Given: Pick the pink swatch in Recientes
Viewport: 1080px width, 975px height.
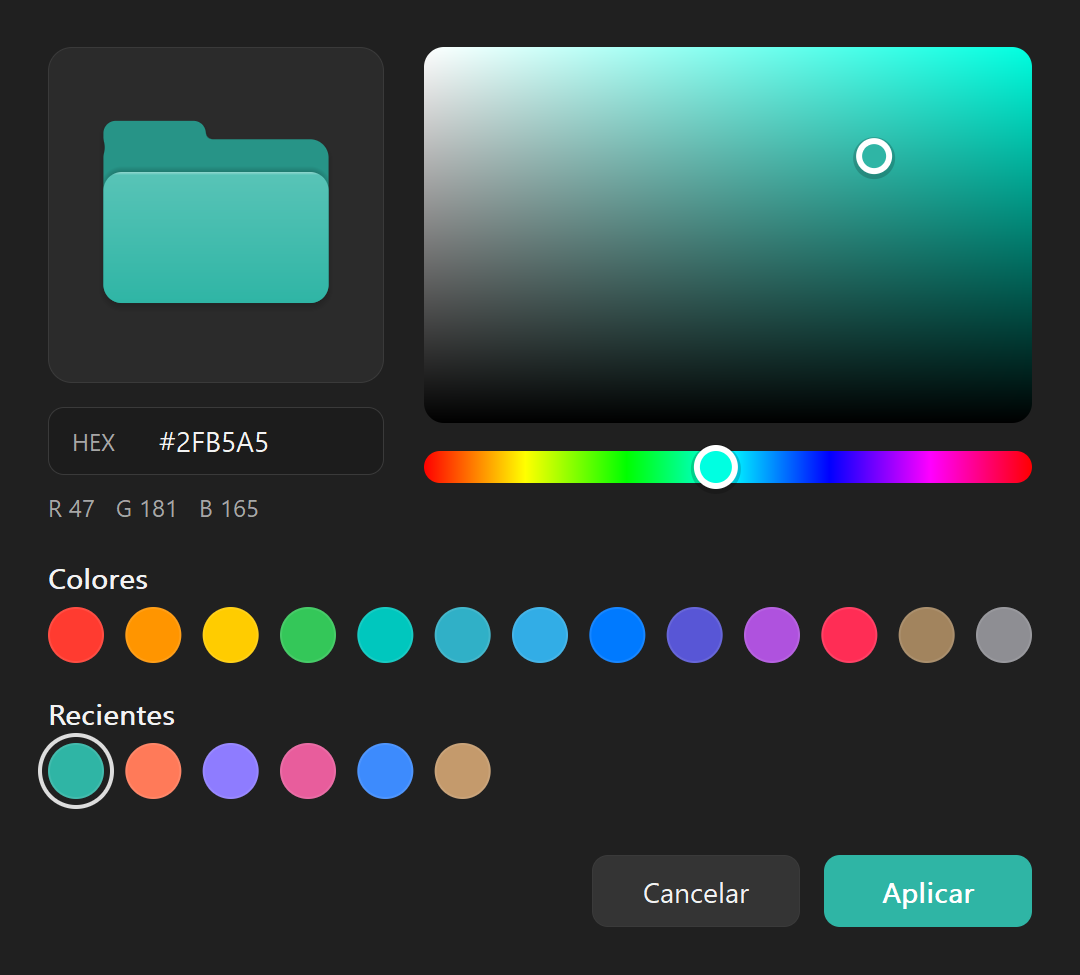Looking at the screenshot, I should [x=308, y=771].
